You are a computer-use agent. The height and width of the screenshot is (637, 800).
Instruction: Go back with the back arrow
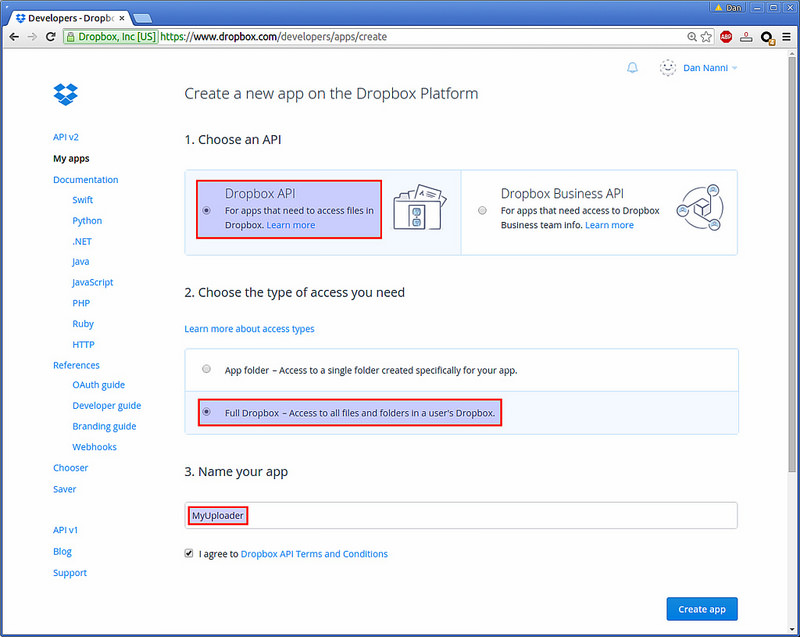point(14,37)
